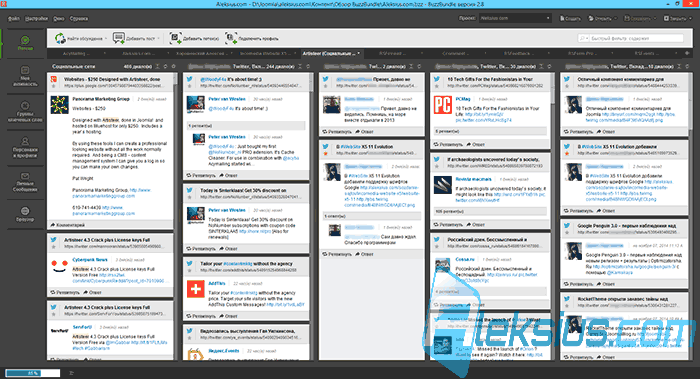
Task: Star the 'It's about time!' tweet
Action: coord(190,86)
